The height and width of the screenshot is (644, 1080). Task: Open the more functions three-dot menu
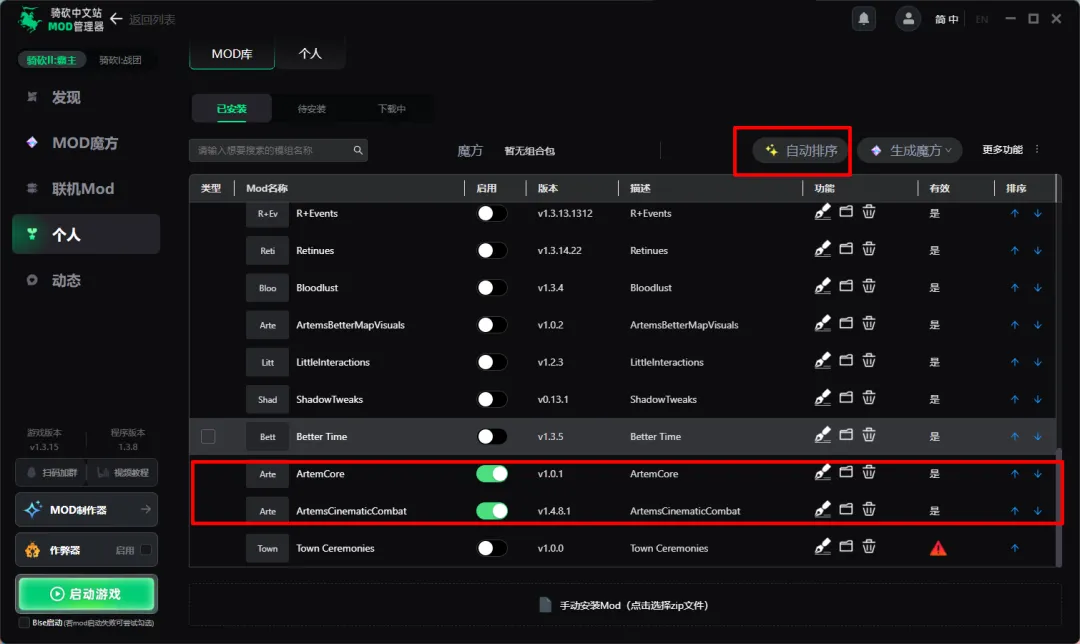pos(1037,149)
